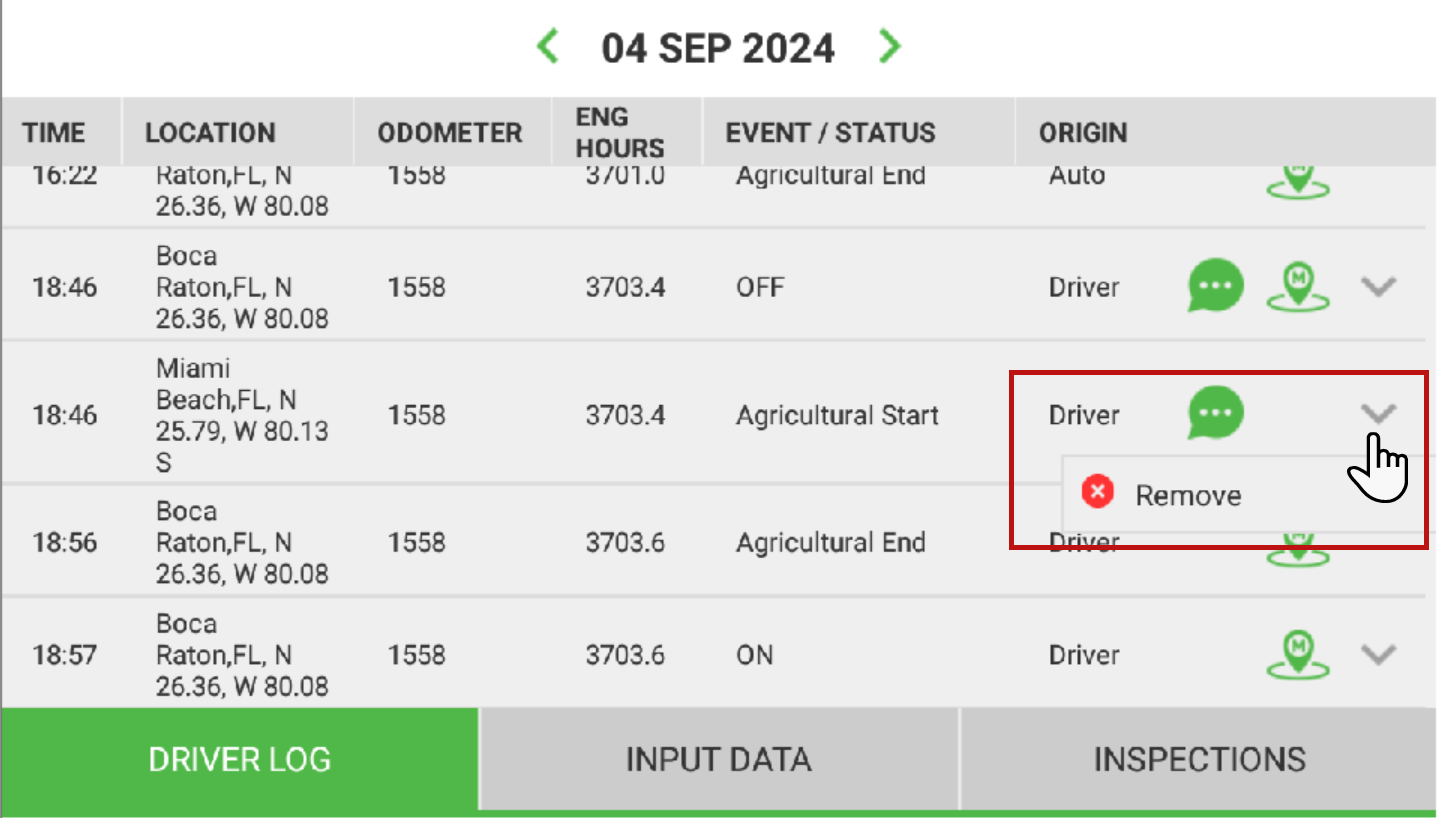Viewport: 1438px width, 818px height.
Task: Go to next day with right arrow
Action: click(x=889, y=46)
